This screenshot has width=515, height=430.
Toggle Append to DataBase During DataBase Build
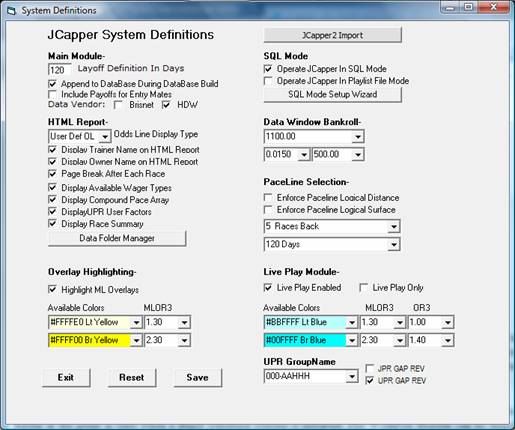(52, 83)
